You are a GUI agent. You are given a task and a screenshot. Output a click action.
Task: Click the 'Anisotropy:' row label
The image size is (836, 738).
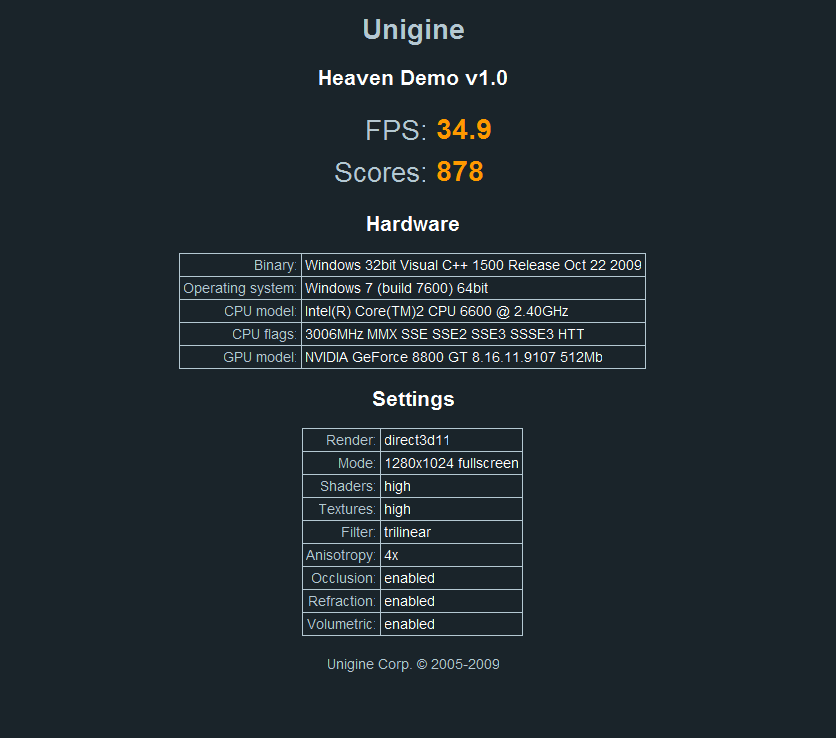point(341,555)
